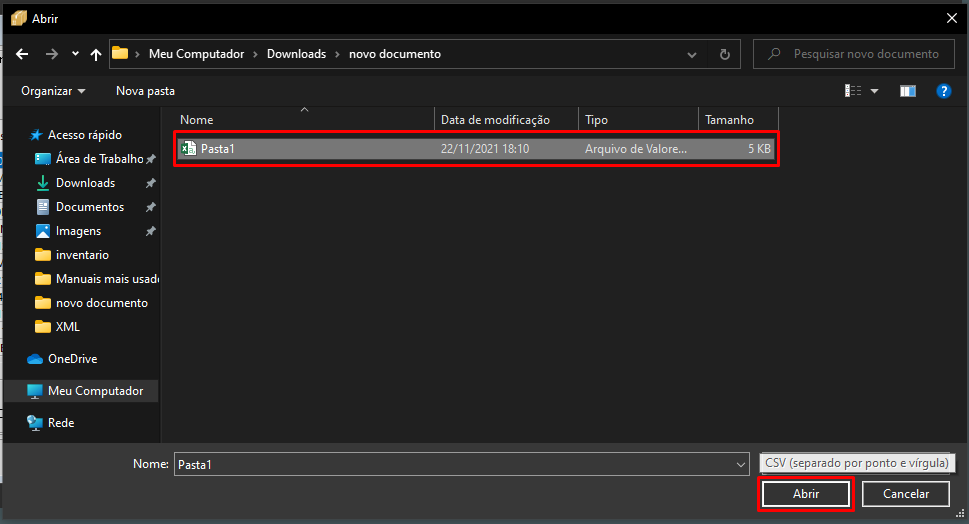Viewport: 969px width, 524px height.
Task: Select Meu Computador in the breadcrumb path
Action: [x=197, y=54]
